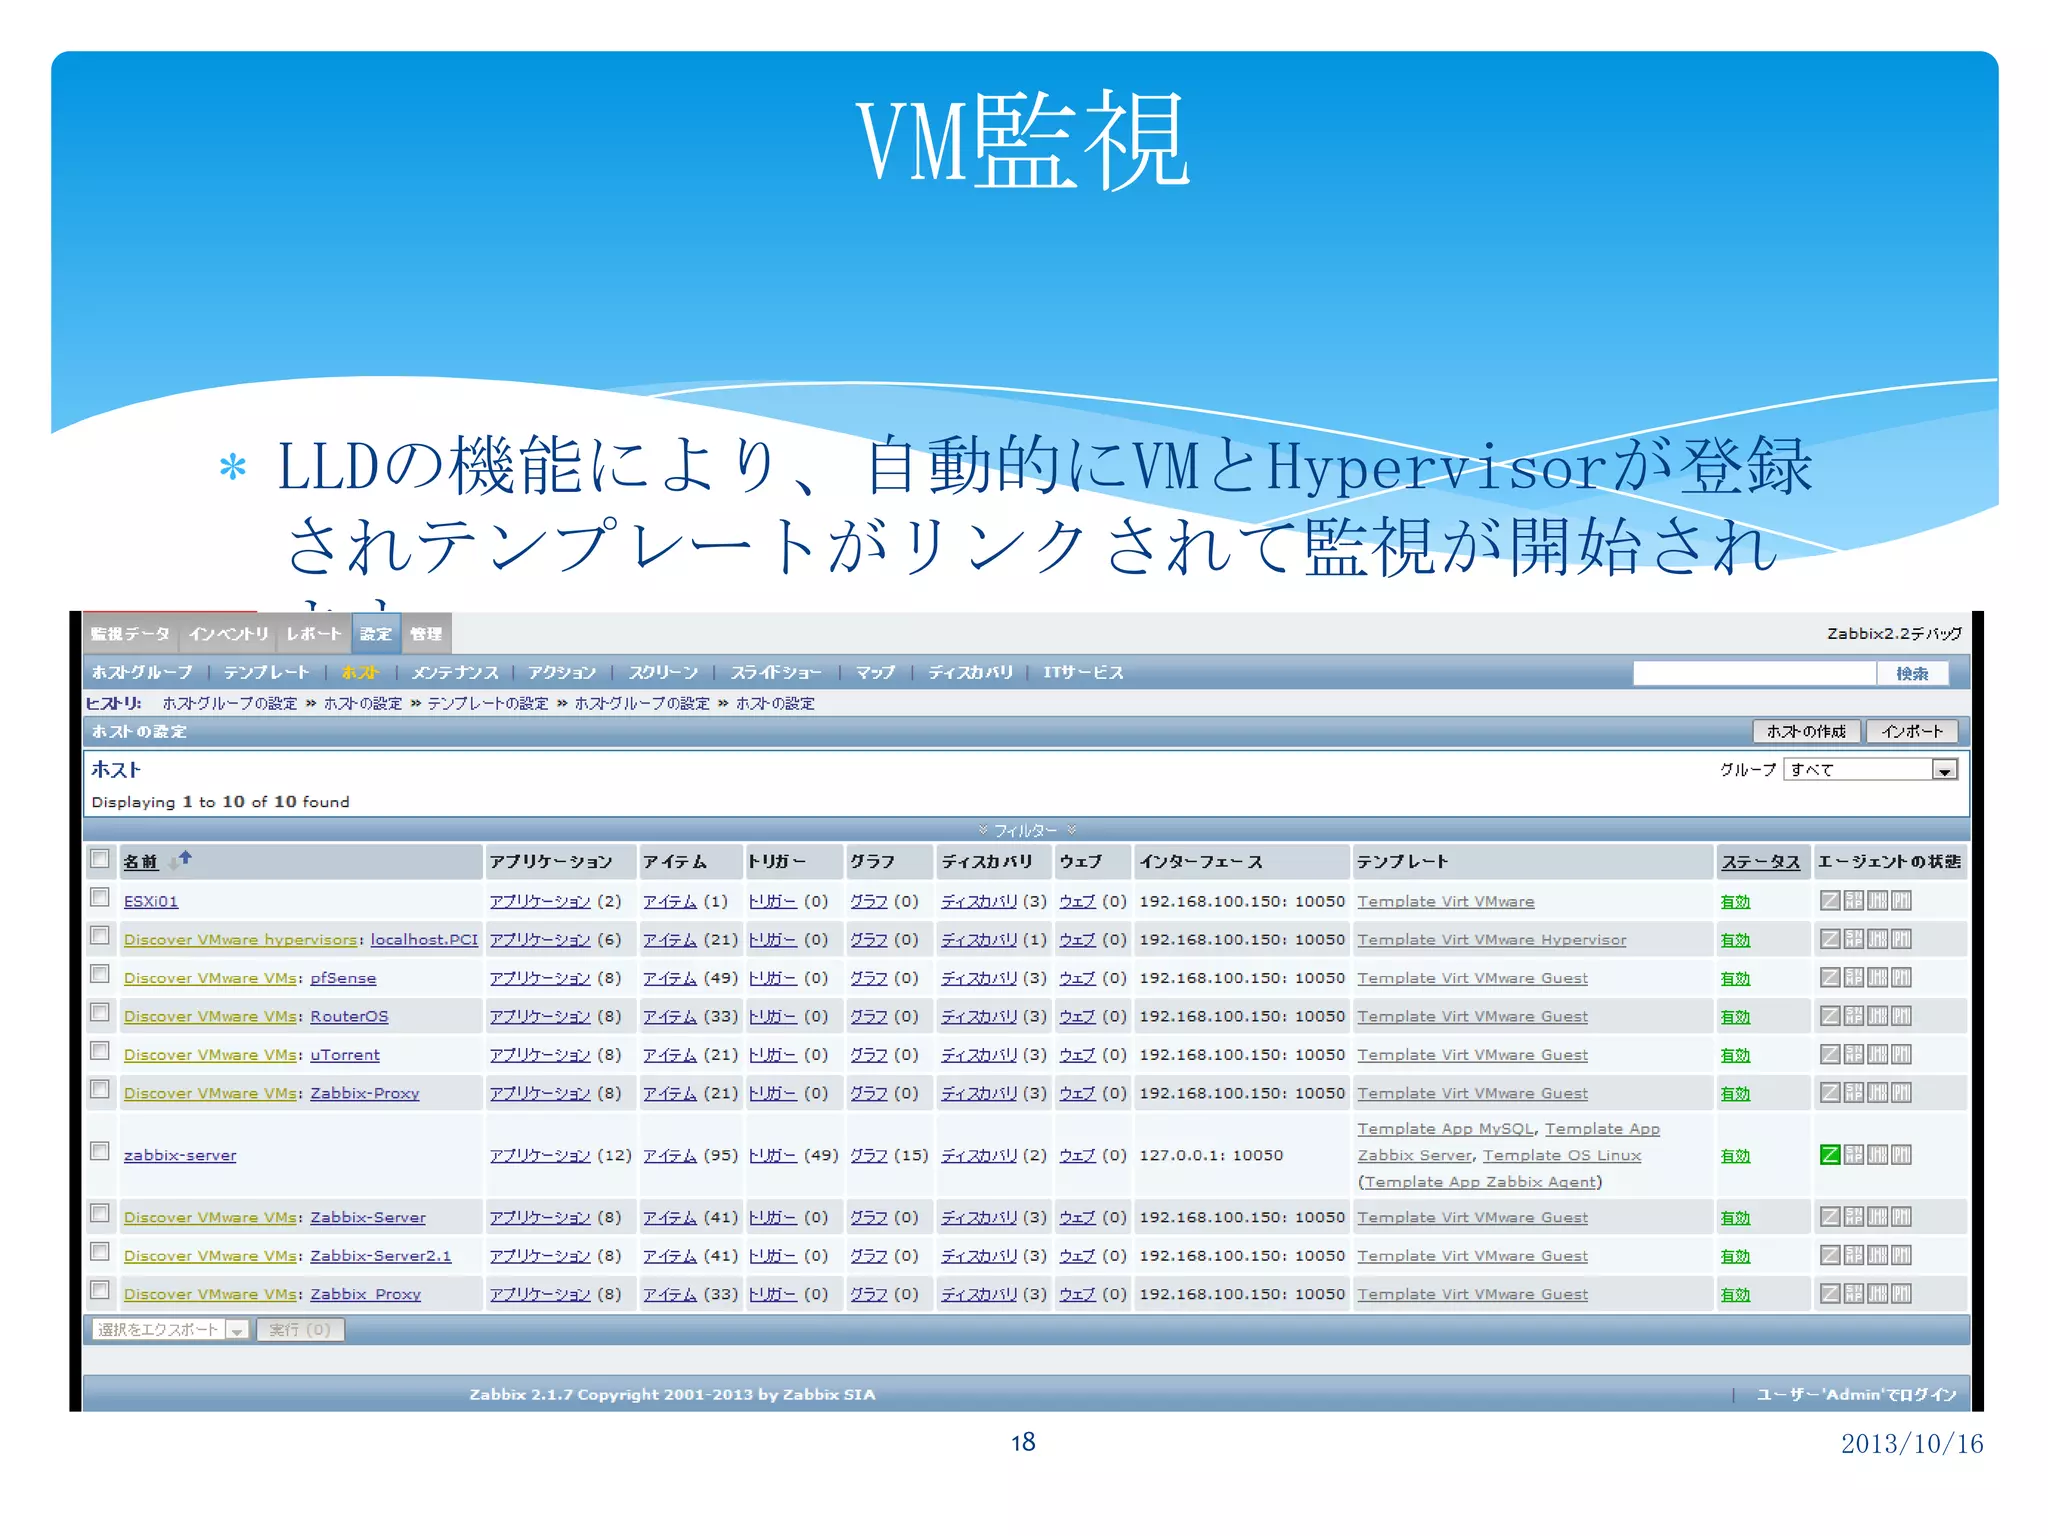
Task: Click SNMP icon in Discover VMware VMs: Zabbix-Server row
Action: click(1853, 1217)
